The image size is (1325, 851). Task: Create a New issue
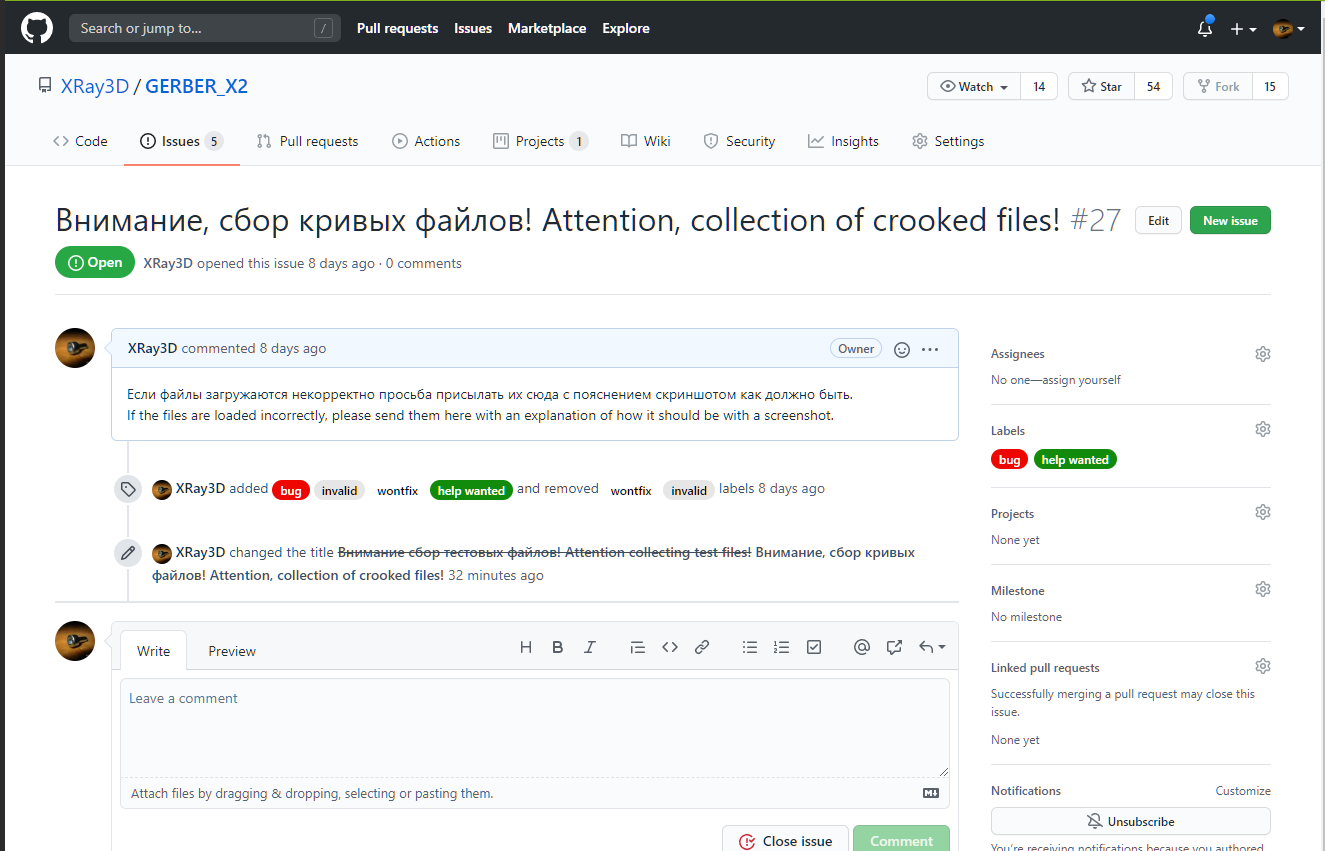[x=1230, y=221]
